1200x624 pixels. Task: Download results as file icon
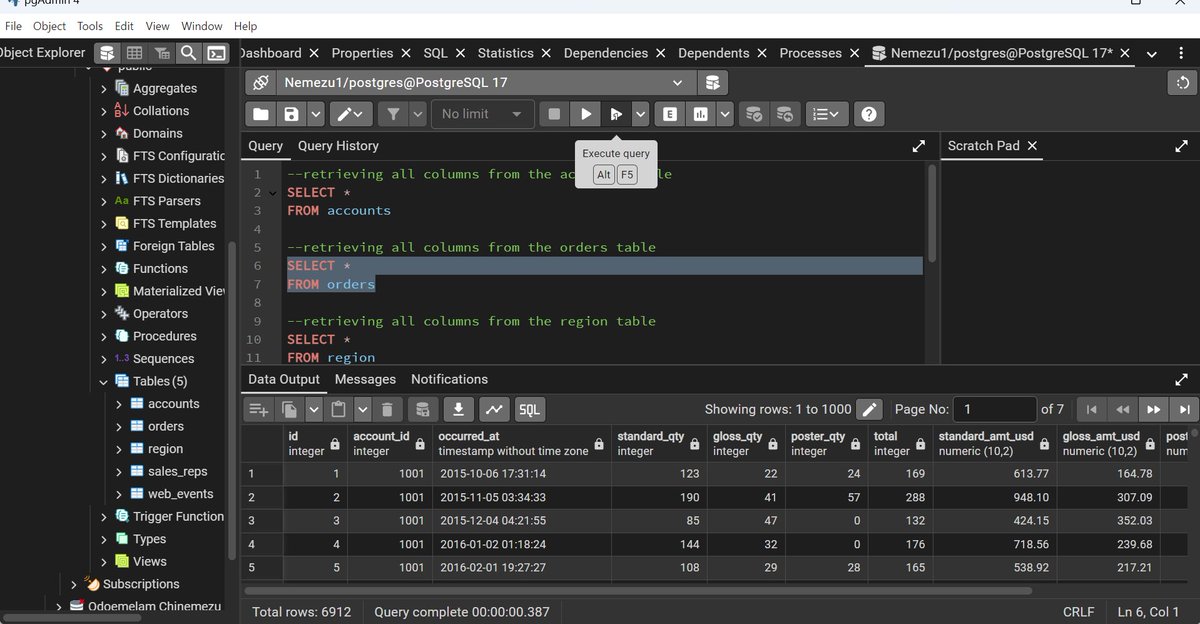pyautogui.click(x=458, y=409)
